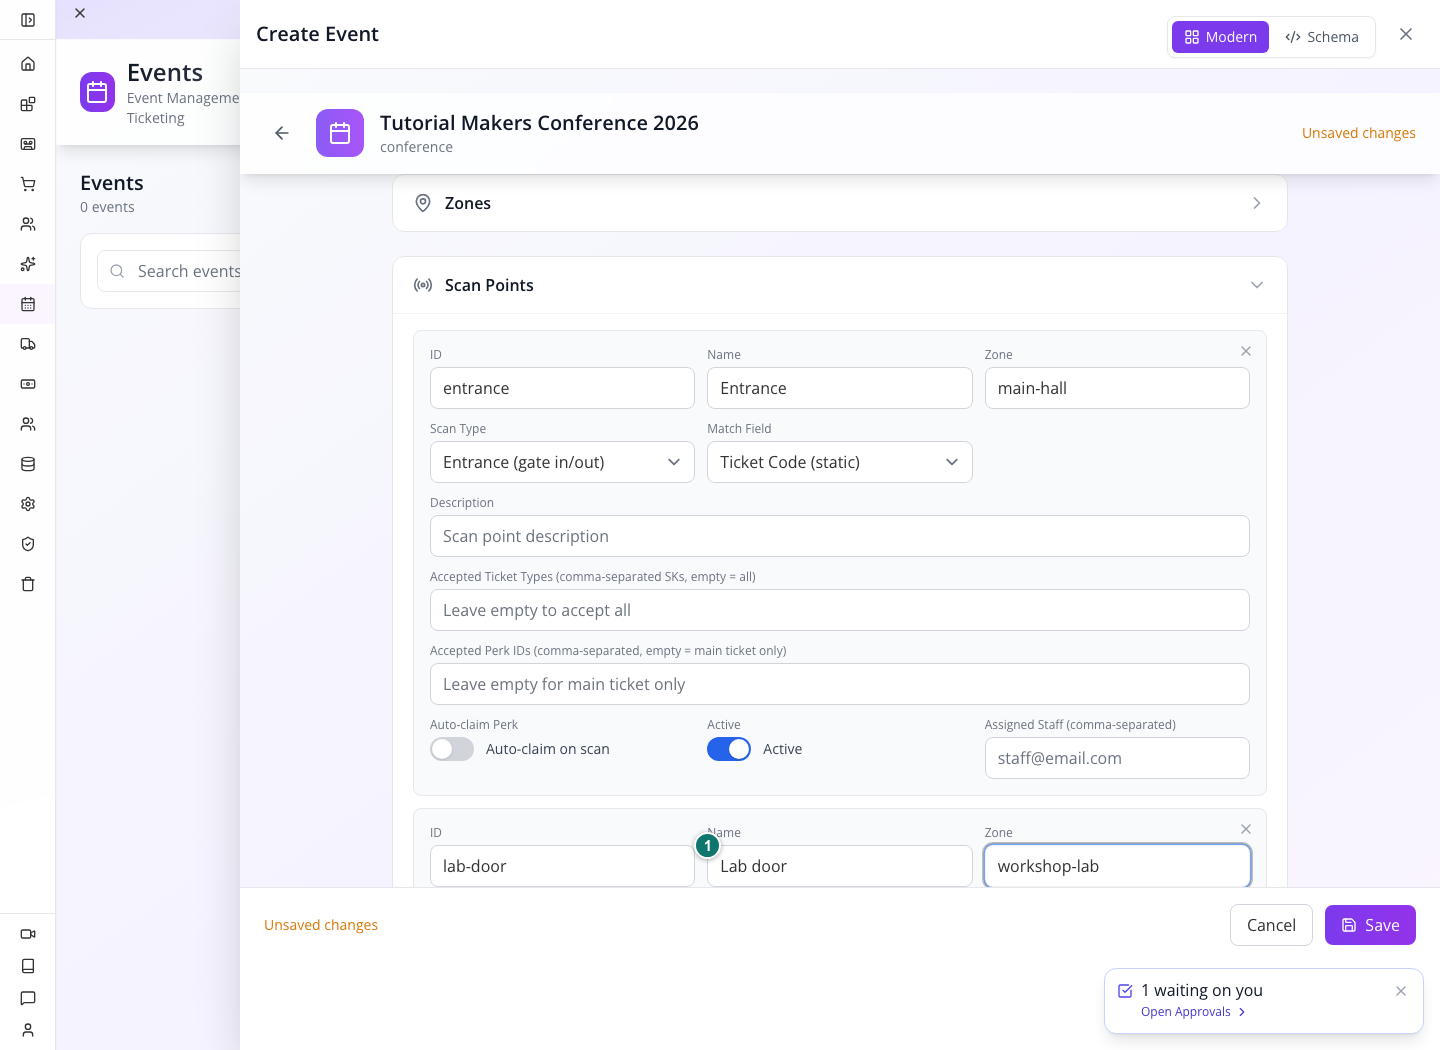Open the user profile icon at sidebar bottom
Image resolution: width=1440 pixels, height=1050 pixels.
(x=28, y=1030)
